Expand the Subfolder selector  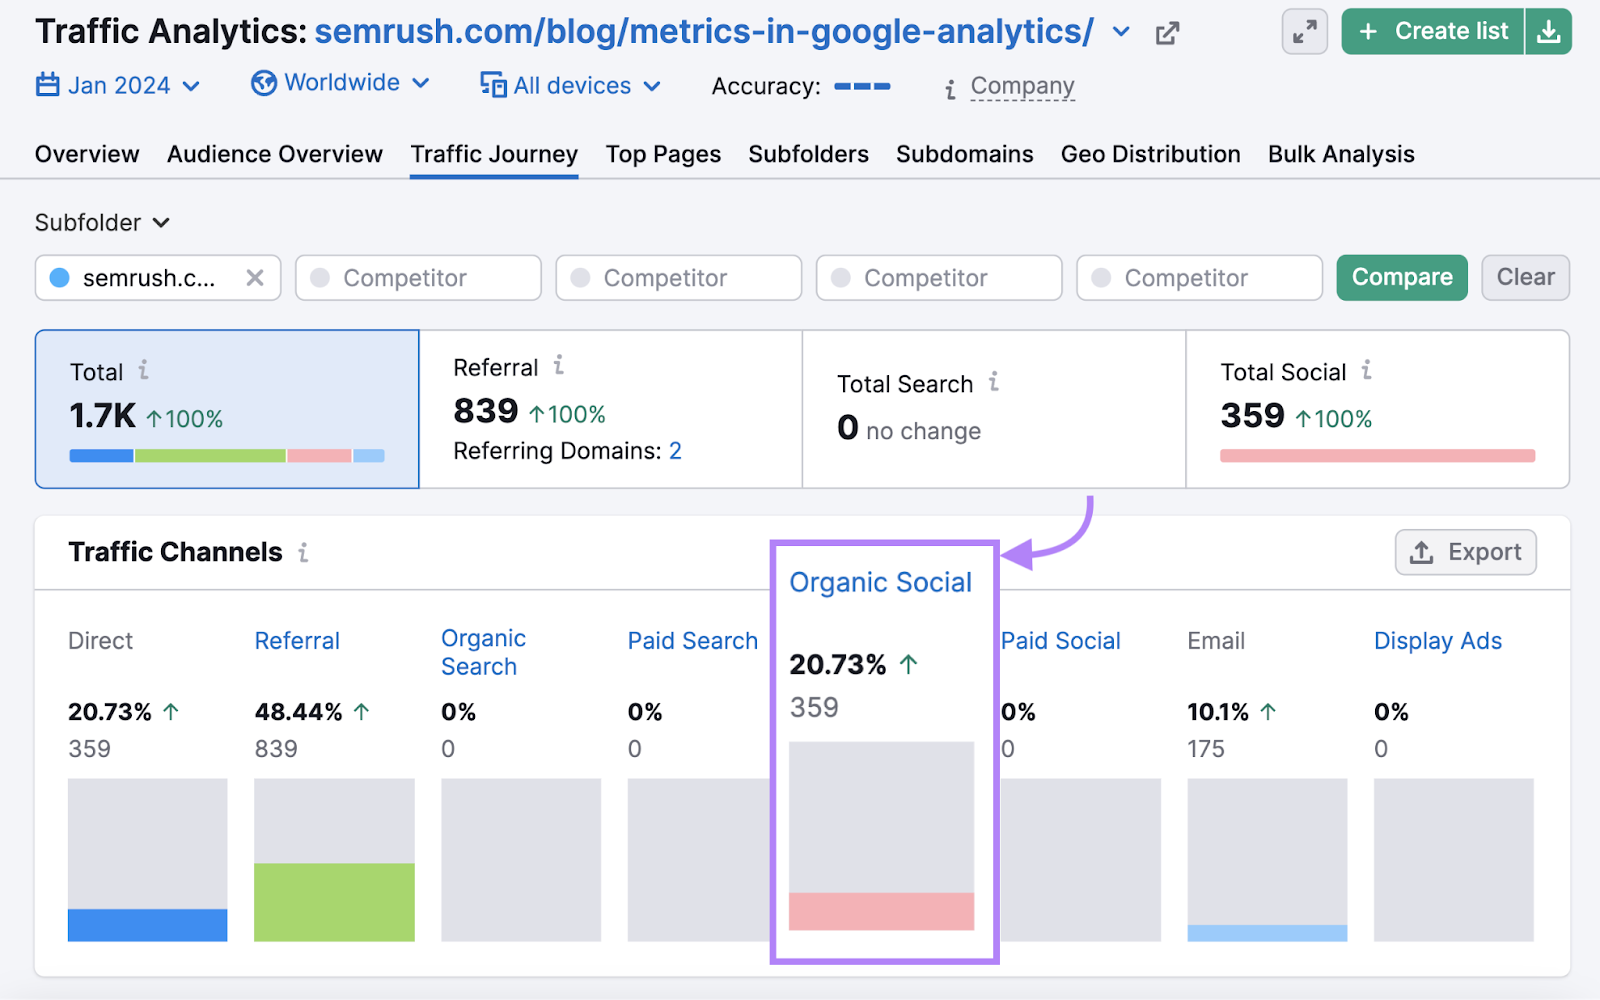tap(102, 222)
